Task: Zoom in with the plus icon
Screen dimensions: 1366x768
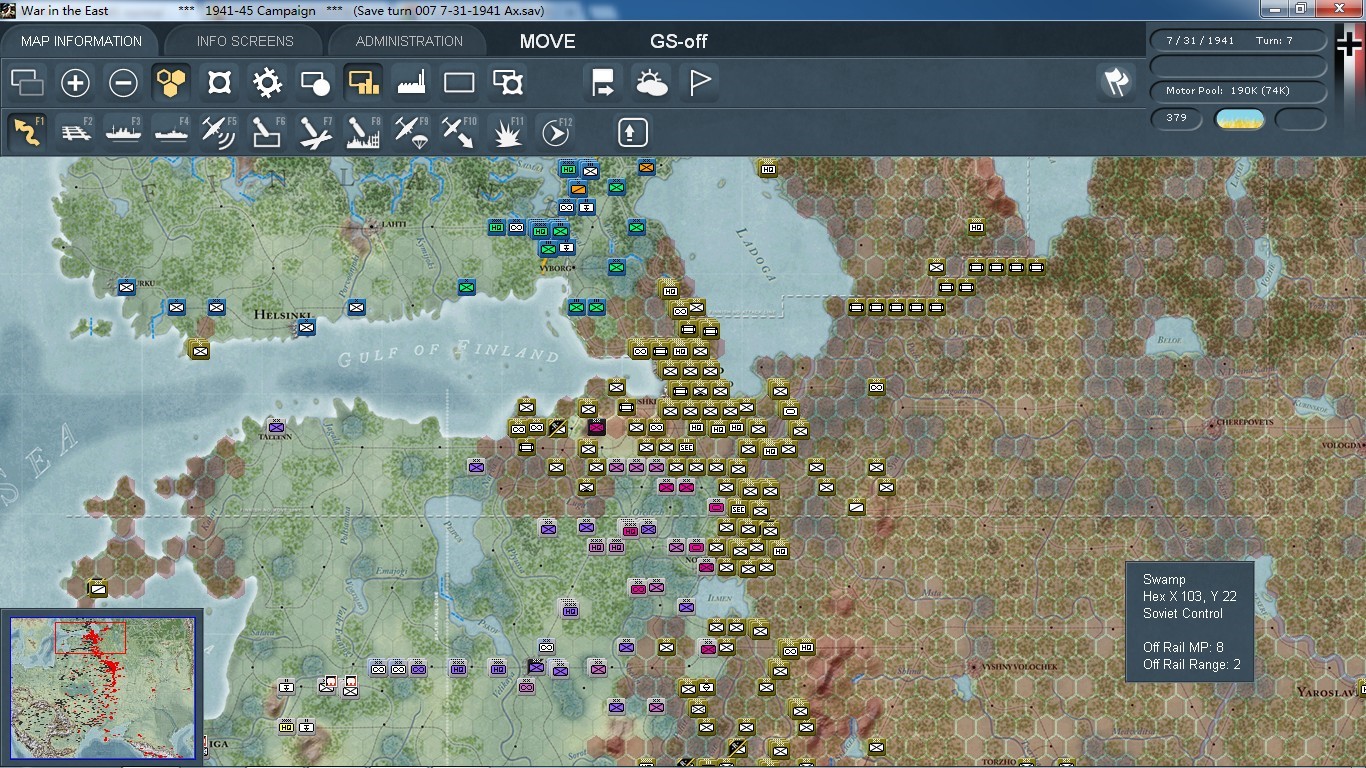Action: 76,82
